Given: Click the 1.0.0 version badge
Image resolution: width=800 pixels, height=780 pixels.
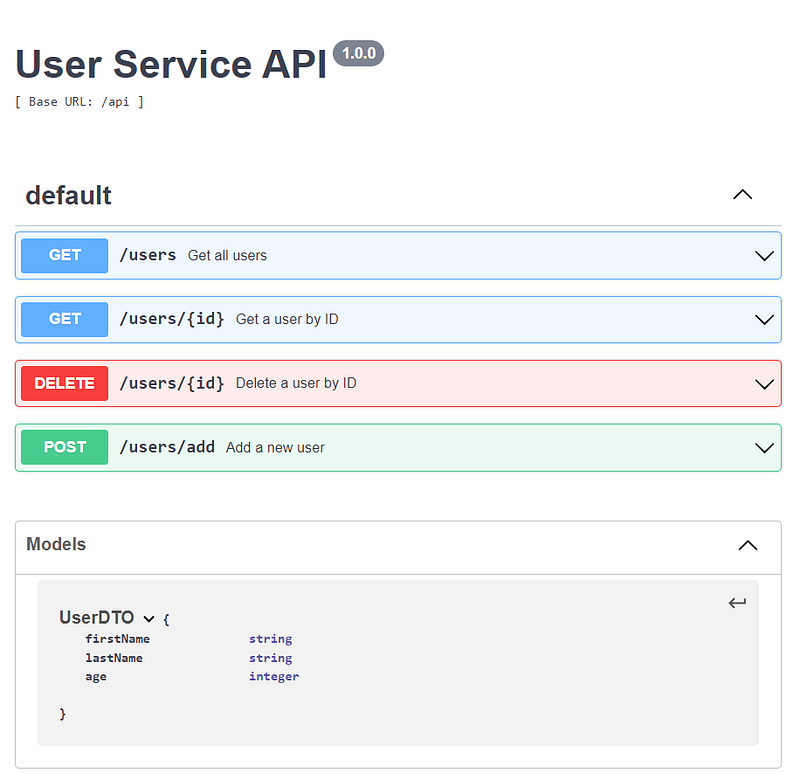Looking at the screenshot, I should (x=358, y=53).
